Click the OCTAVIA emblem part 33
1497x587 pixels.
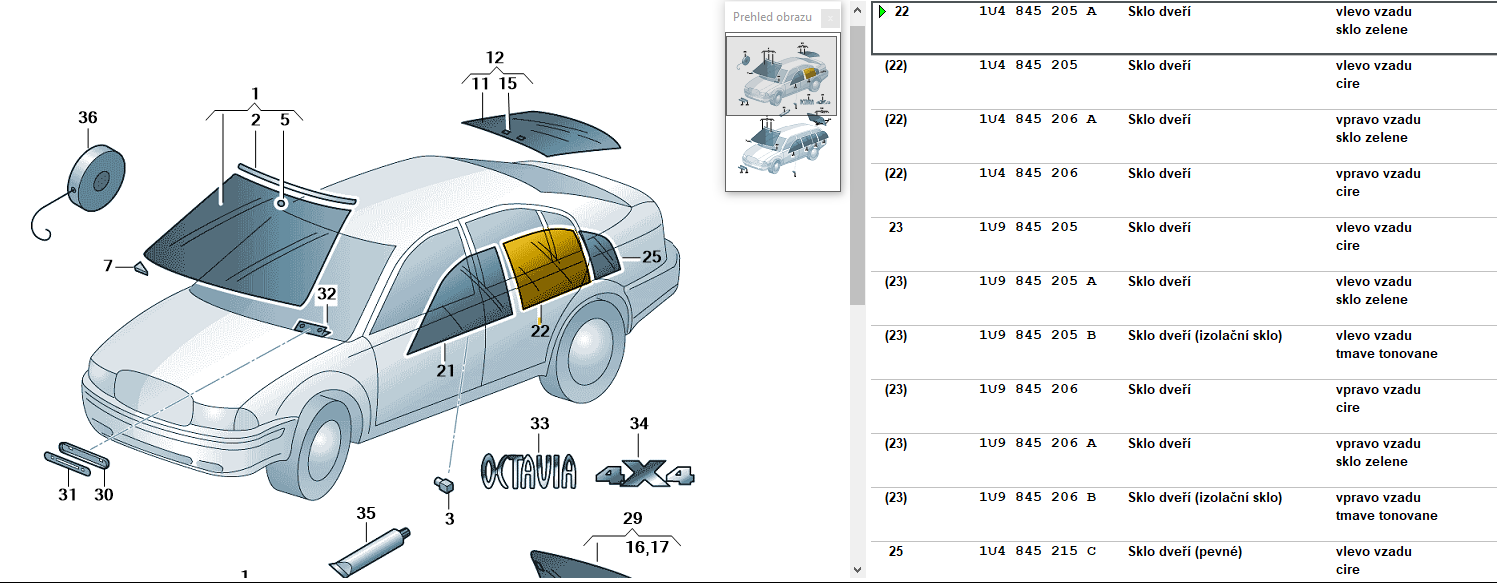click(x=529, y=471)
